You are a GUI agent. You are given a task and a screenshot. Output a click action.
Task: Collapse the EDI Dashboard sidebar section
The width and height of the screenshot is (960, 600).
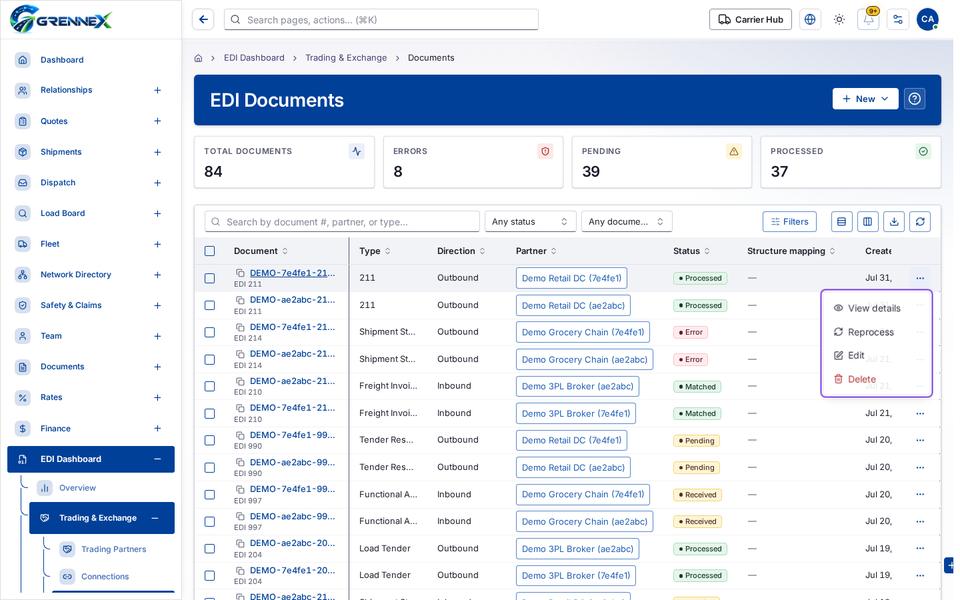157,459
